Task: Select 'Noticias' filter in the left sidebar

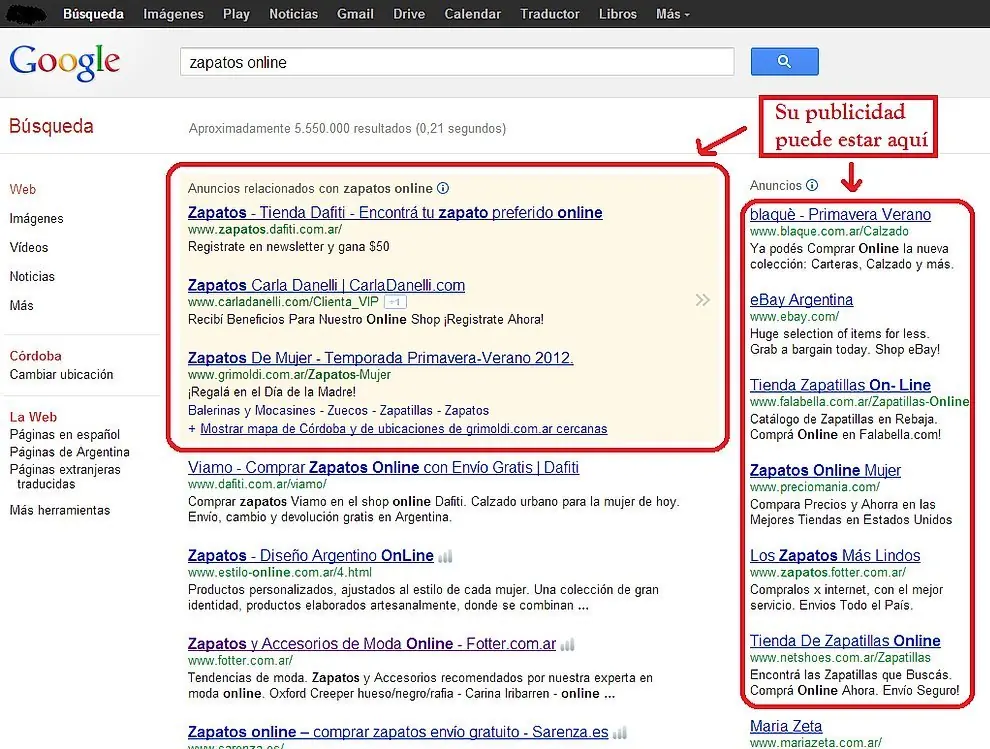Action: [32, 277]
